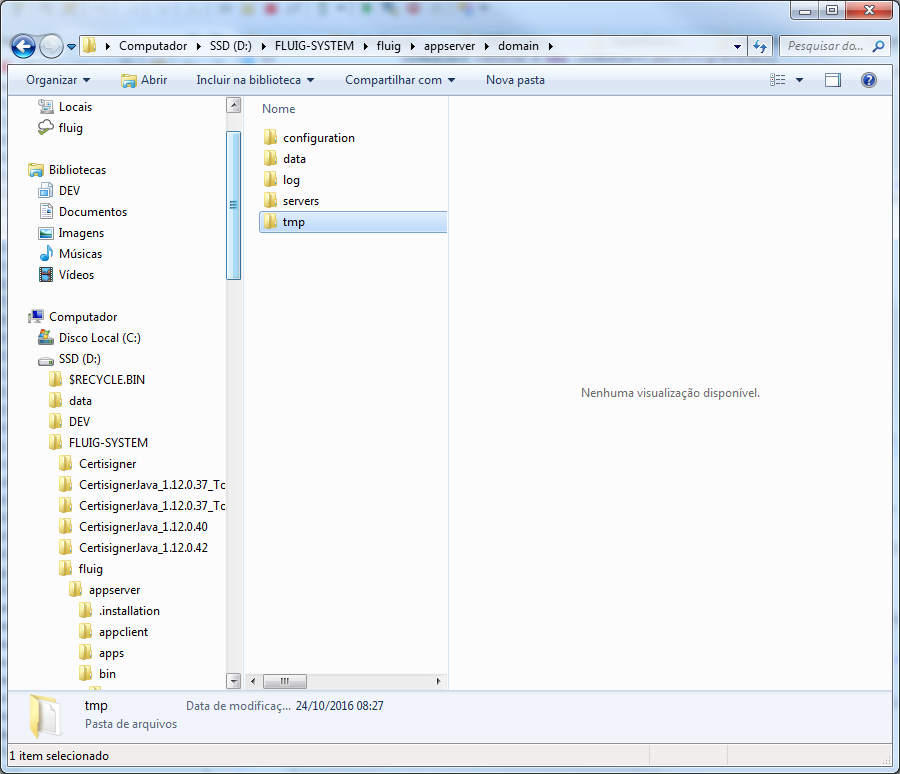Click Computador in the address bar

tap(153, 46)
